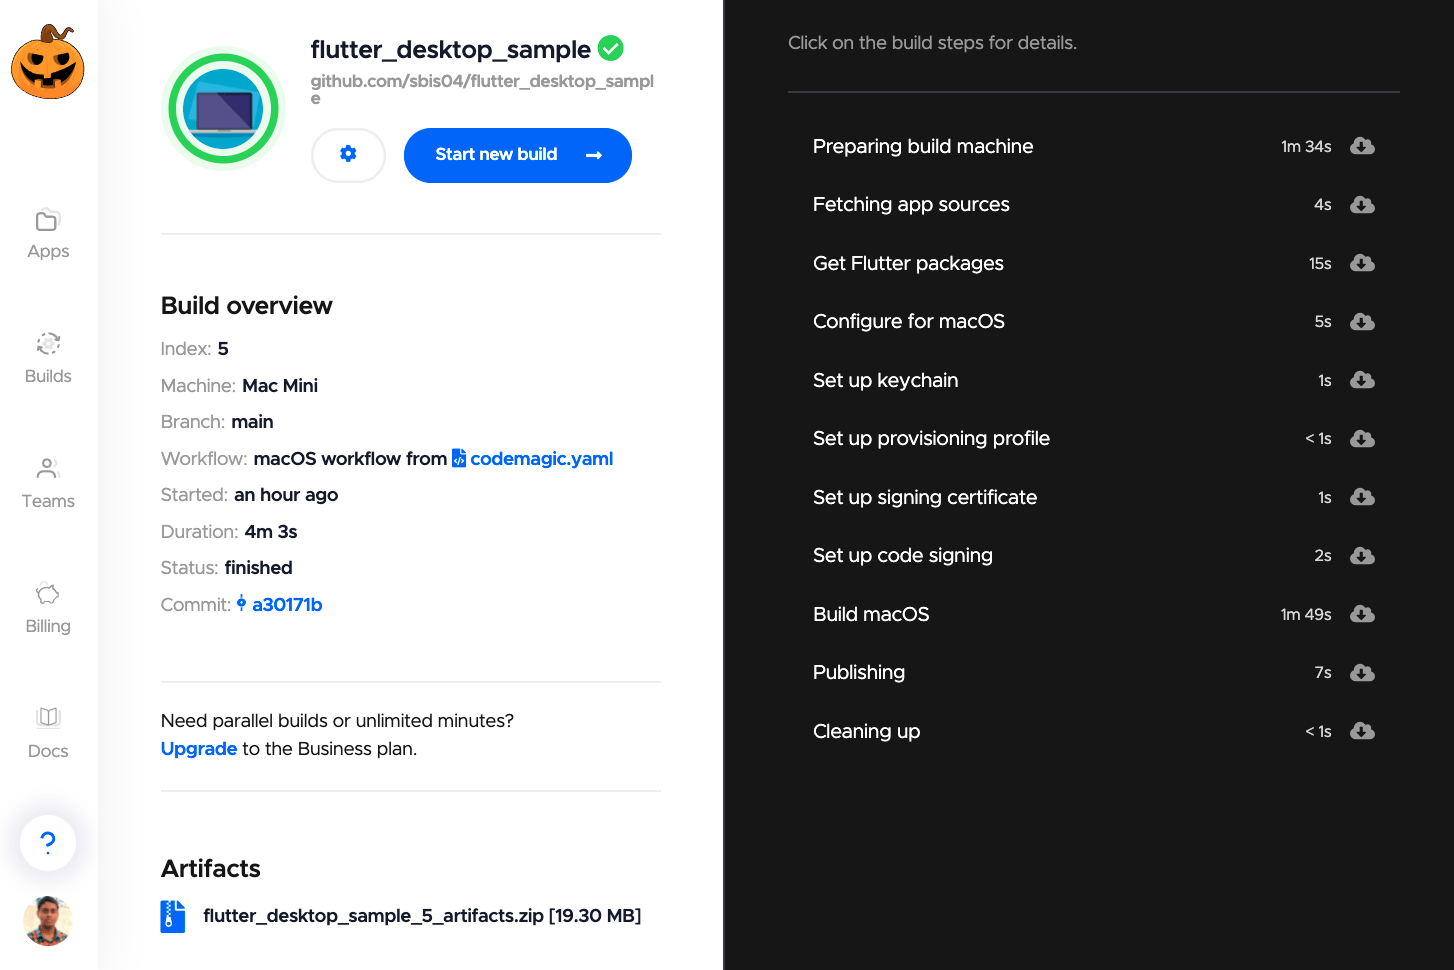This screenshot has width=1454, height=970.
Task: Open the Apps section in sidebar
Action: (x=48, y=234)
